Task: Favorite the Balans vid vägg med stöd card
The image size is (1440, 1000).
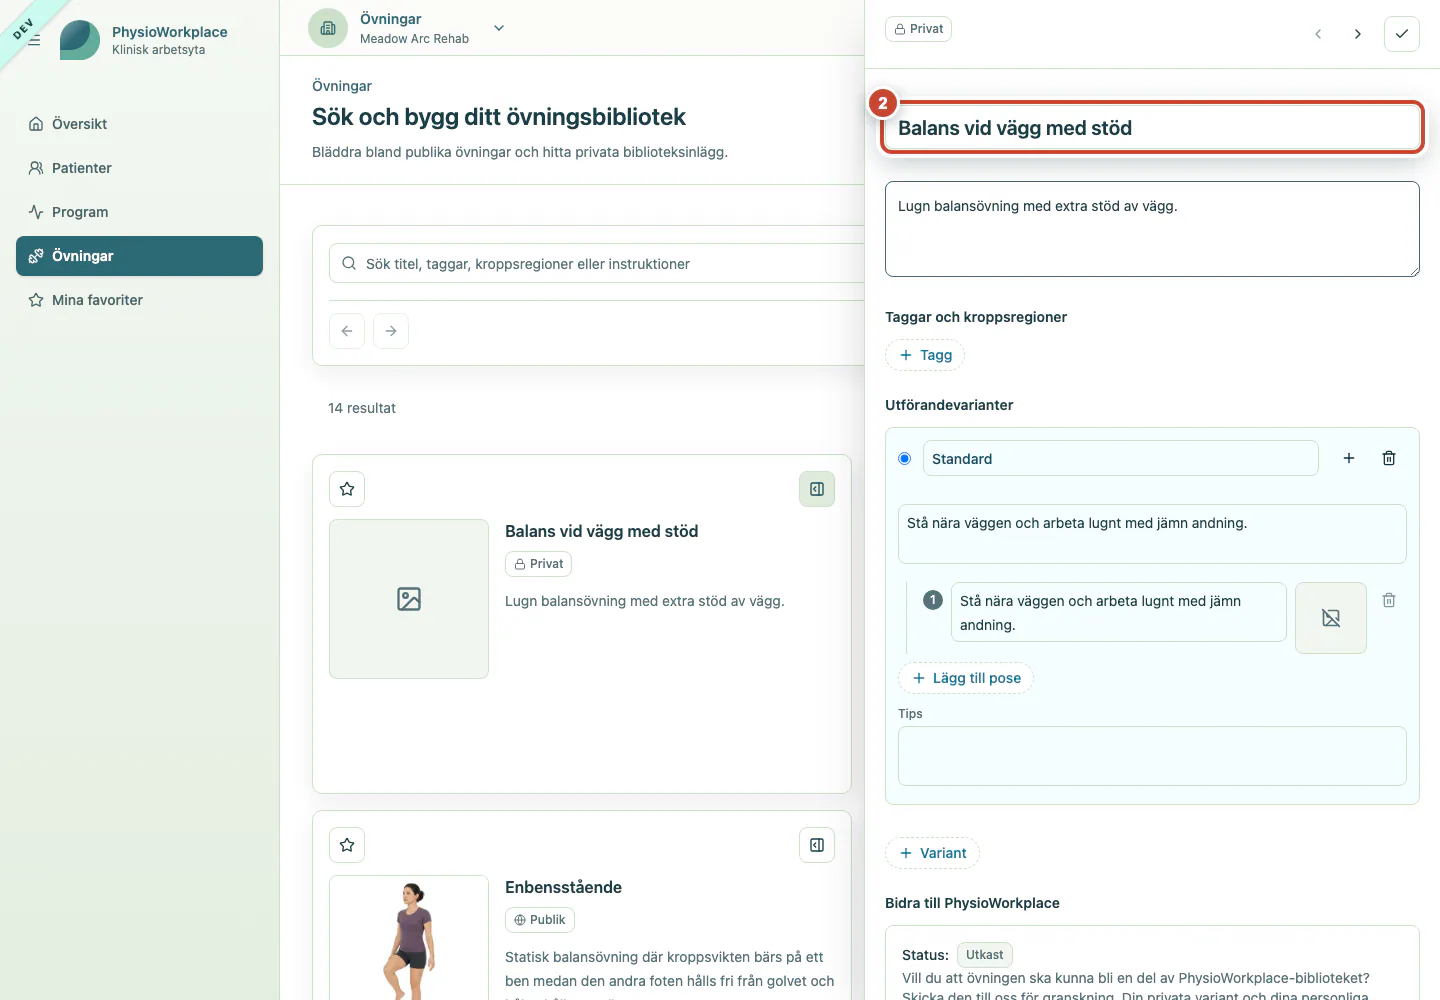Action: click(x=347, y=489)
